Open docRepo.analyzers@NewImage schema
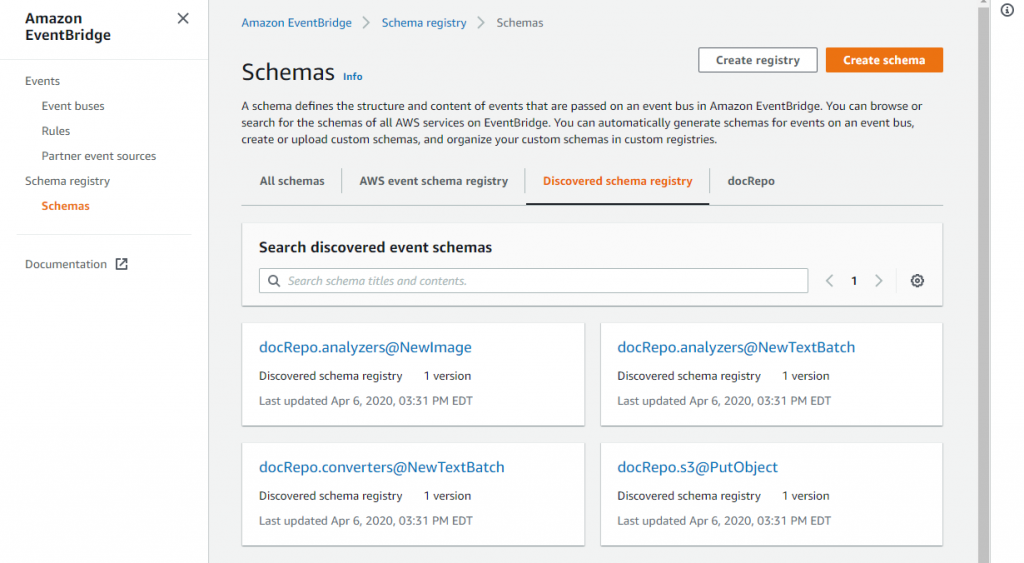 (365, 347)
